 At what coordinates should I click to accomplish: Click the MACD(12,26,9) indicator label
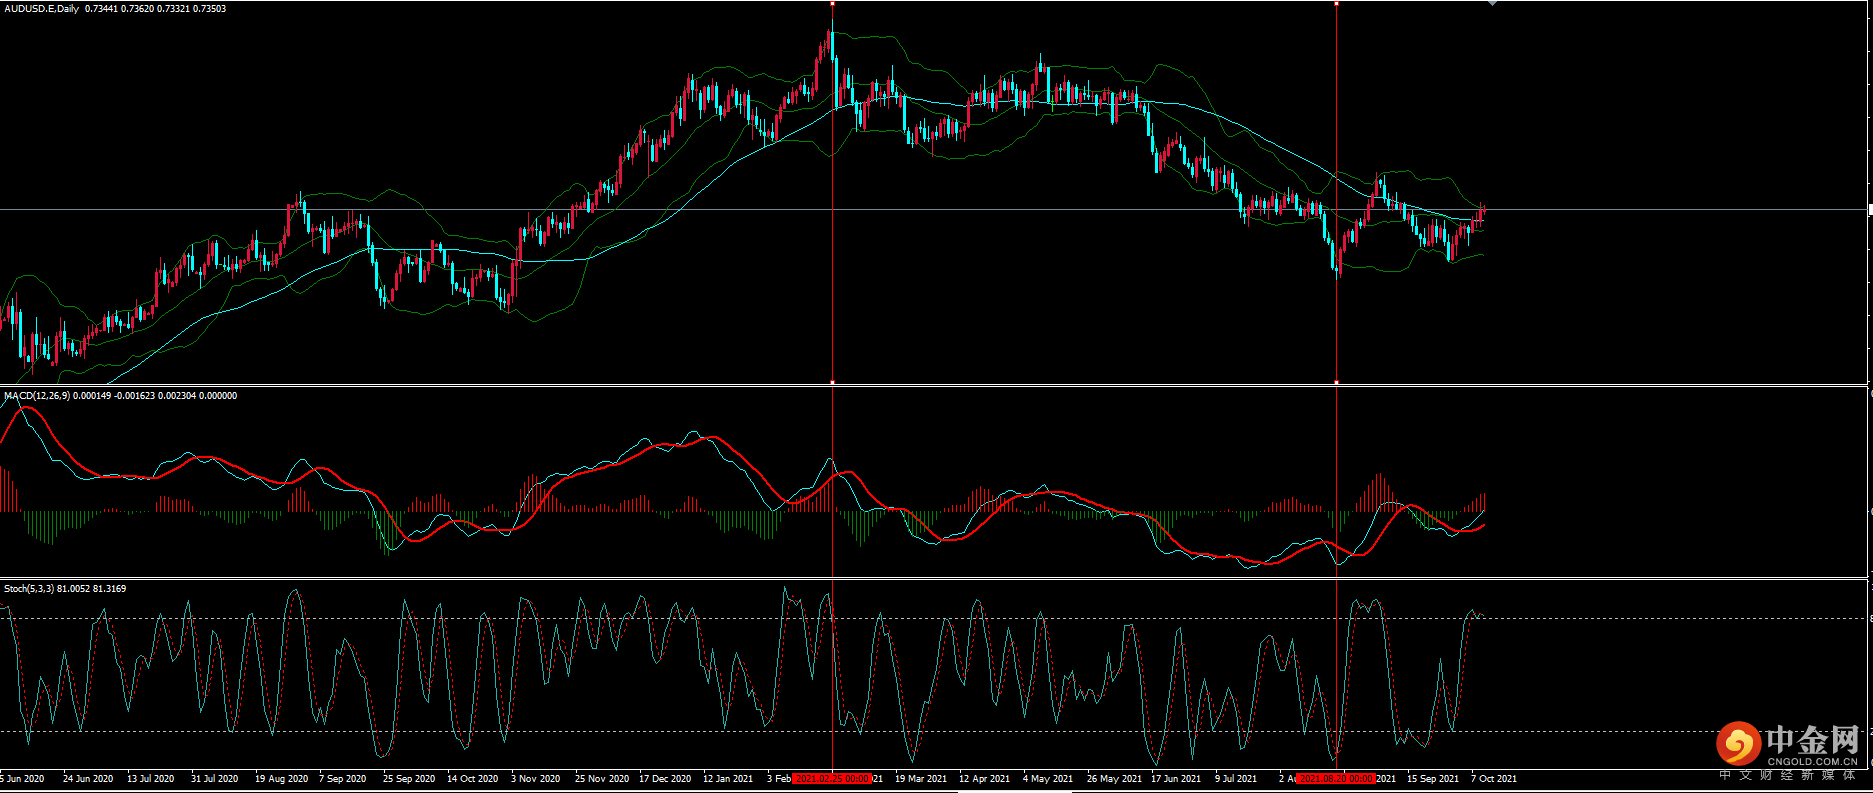37,396
